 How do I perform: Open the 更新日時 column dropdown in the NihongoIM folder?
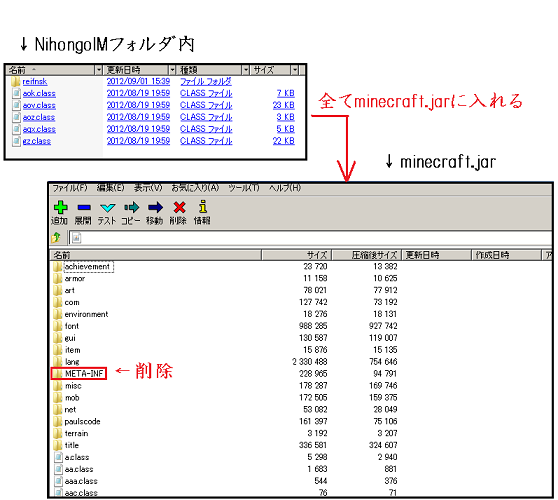[172, 70]
